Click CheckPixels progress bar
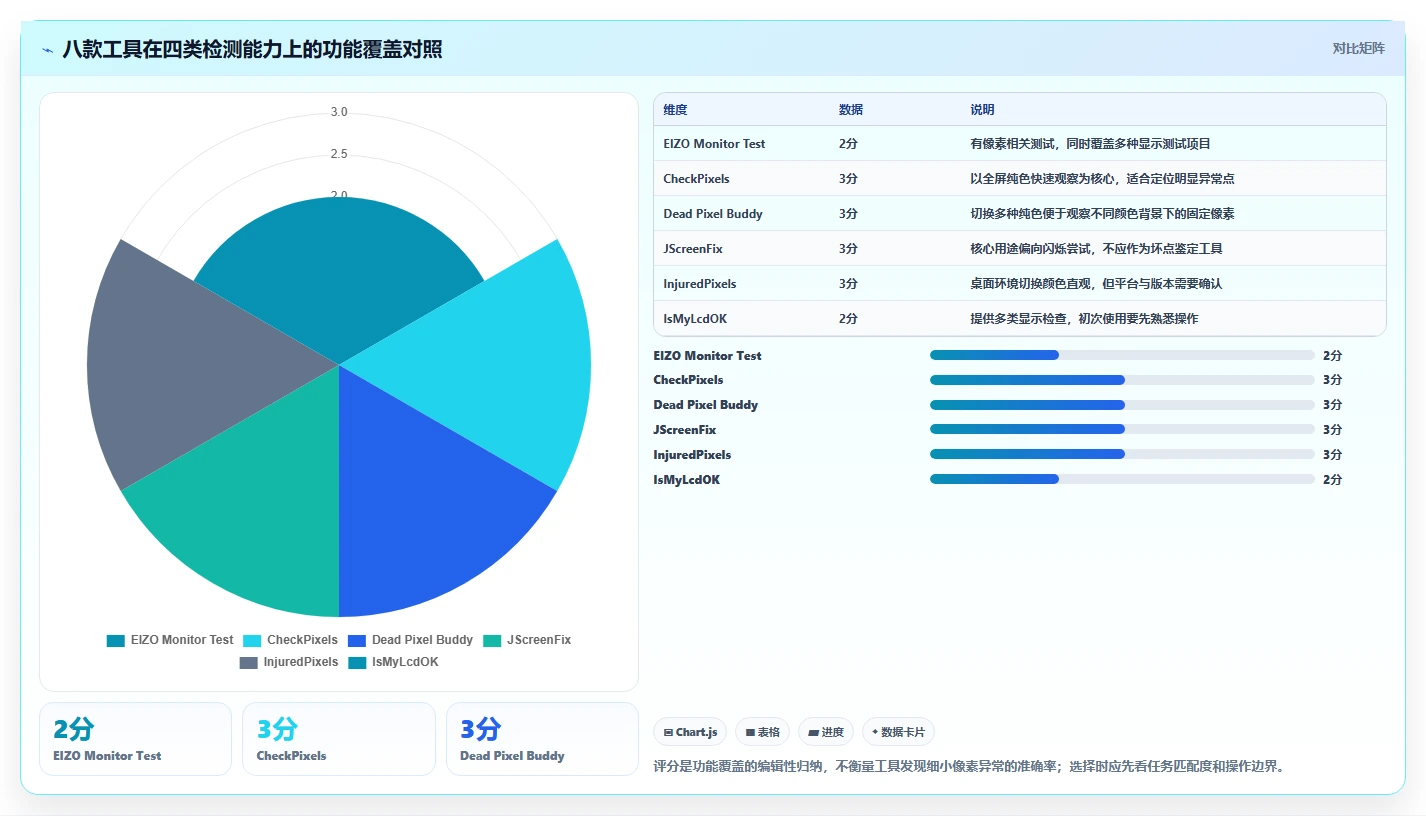Image resolution: width=1426 pixels, height=816 pixels. [x=1122, y=380]
